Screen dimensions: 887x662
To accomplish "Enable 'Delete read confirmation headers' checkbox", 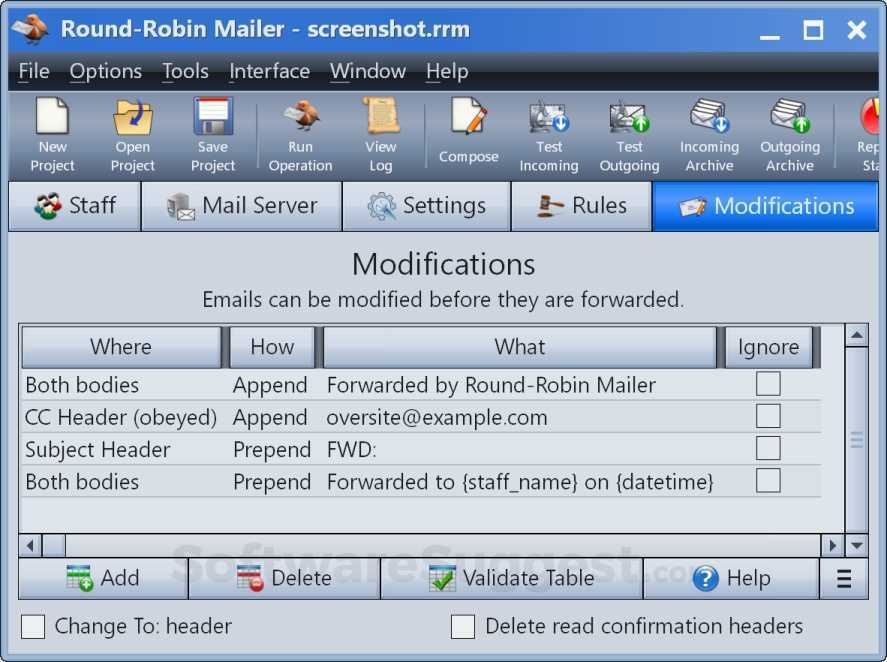I will pos(463,626).
